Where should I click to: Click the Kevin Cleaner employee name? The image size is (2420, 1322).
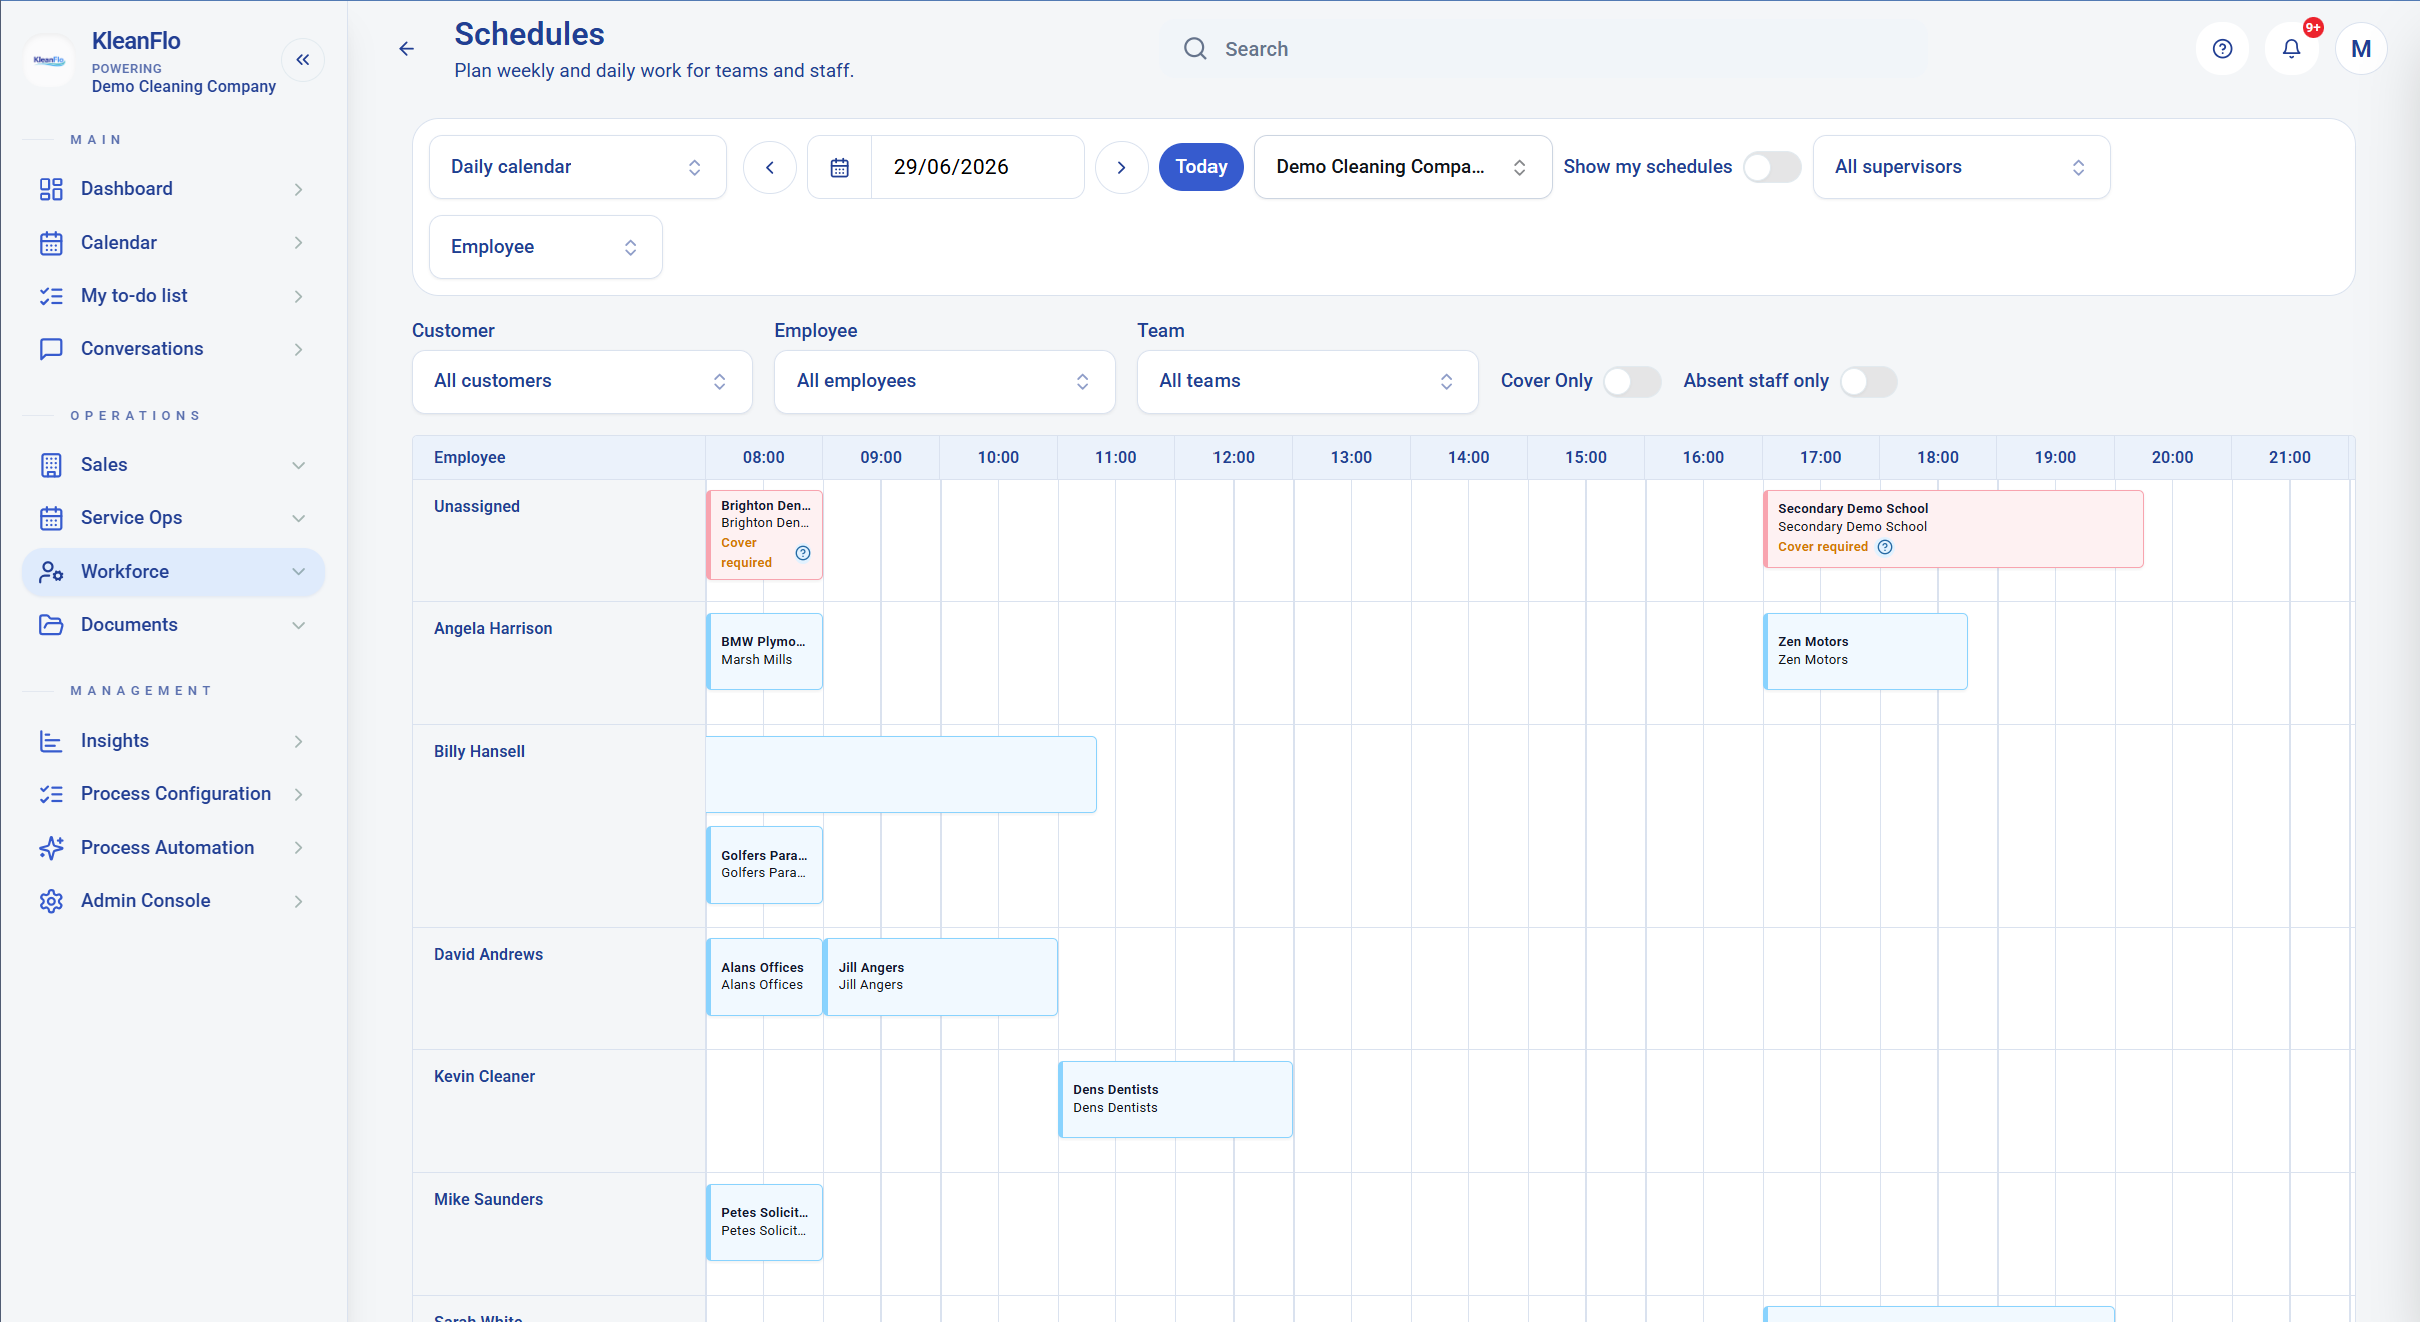point(484,1076)
